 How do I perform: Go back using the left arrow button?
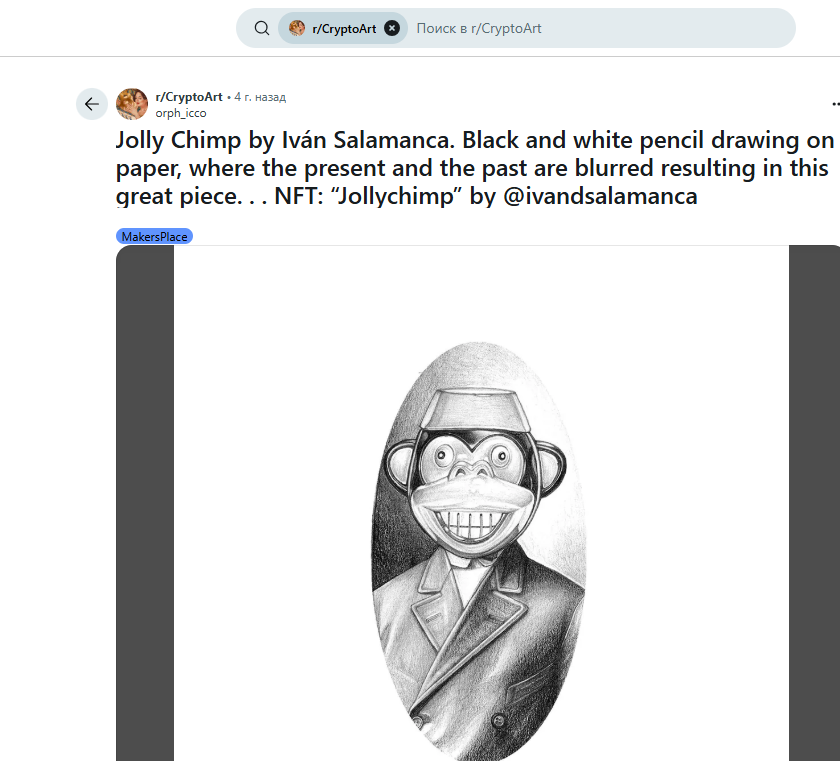(x=92, y=104)
